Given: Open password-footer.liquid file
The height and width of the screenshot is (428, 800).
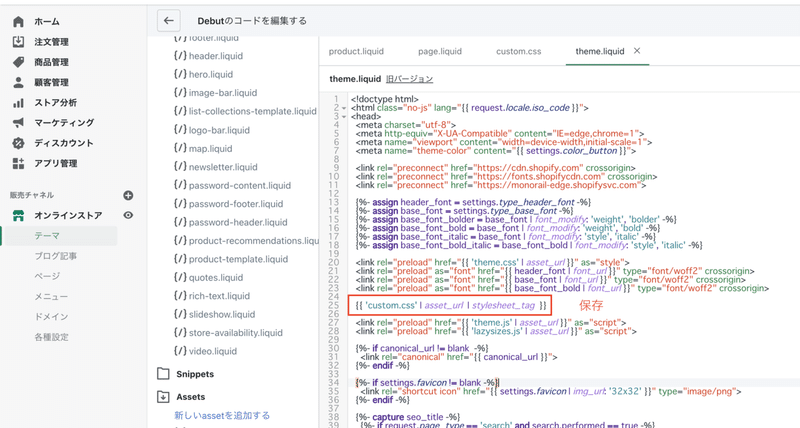Looking at the screenshot, I should (236, 204).
